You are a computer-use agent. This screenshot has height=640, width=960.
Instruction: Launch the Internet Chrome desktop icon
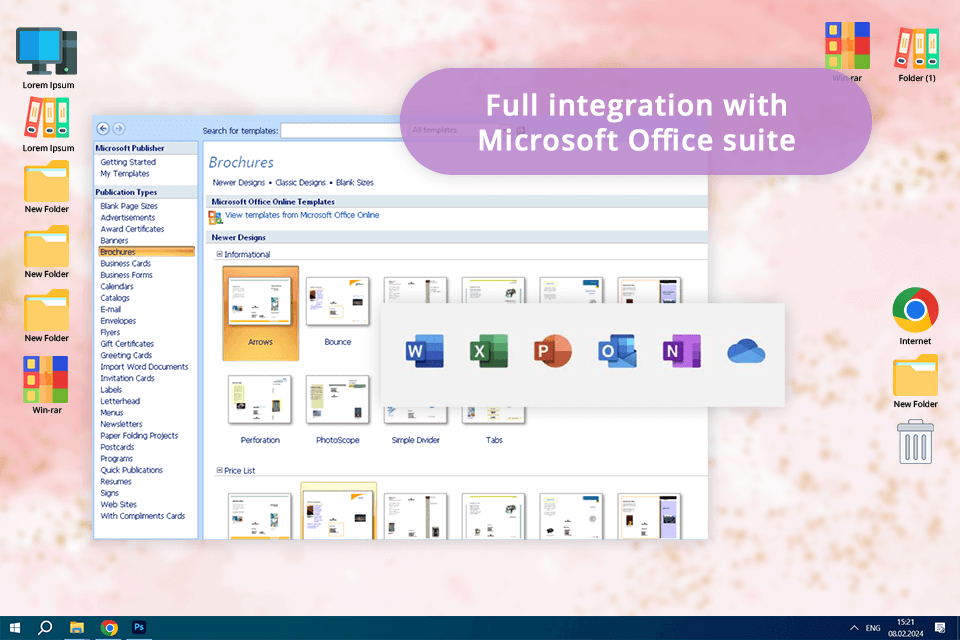coord(915,310)
